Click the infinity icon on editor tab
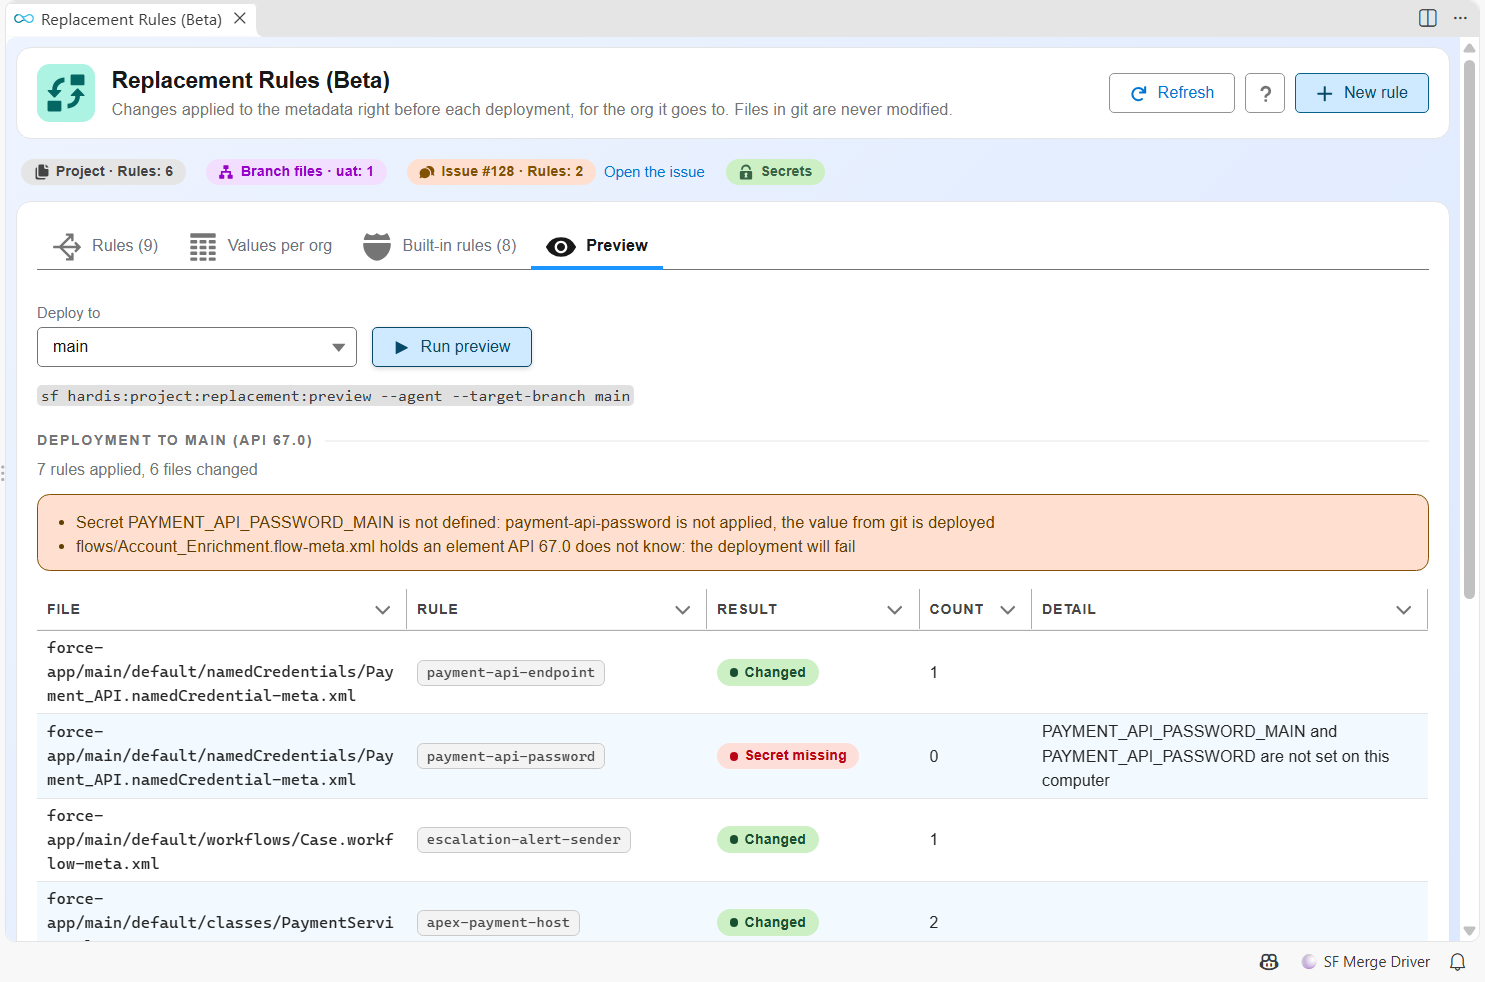Screen dimensions: 1485x982 pos(24,19)
